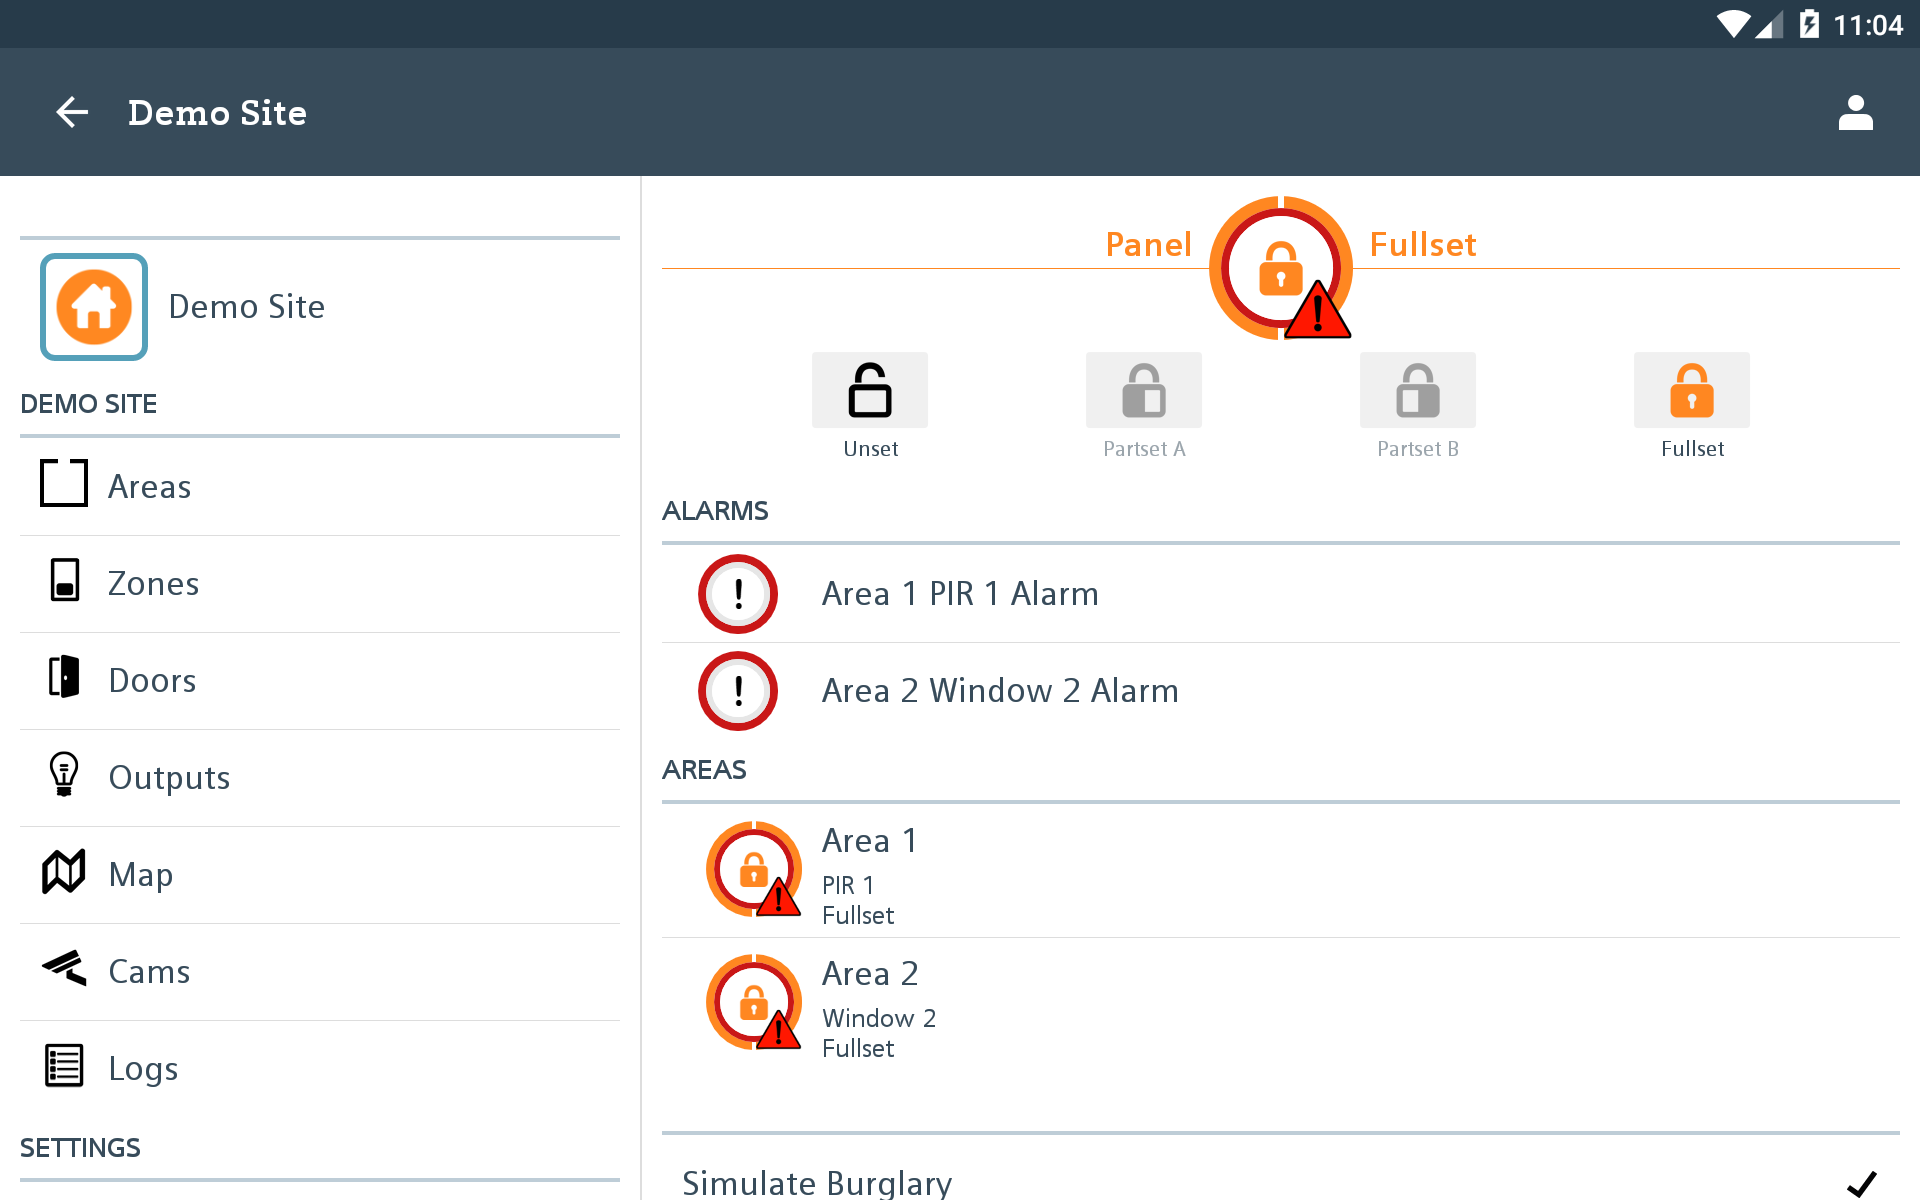Select Demo Site name in sidebar

(x=246, y=307)
